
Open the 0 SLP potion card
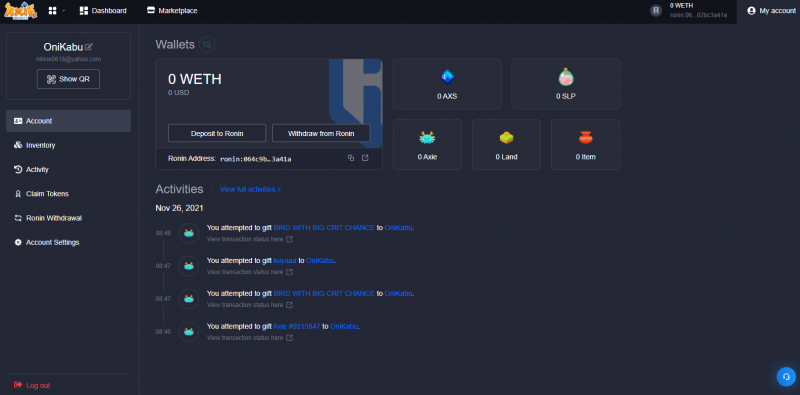coord(565,84)
